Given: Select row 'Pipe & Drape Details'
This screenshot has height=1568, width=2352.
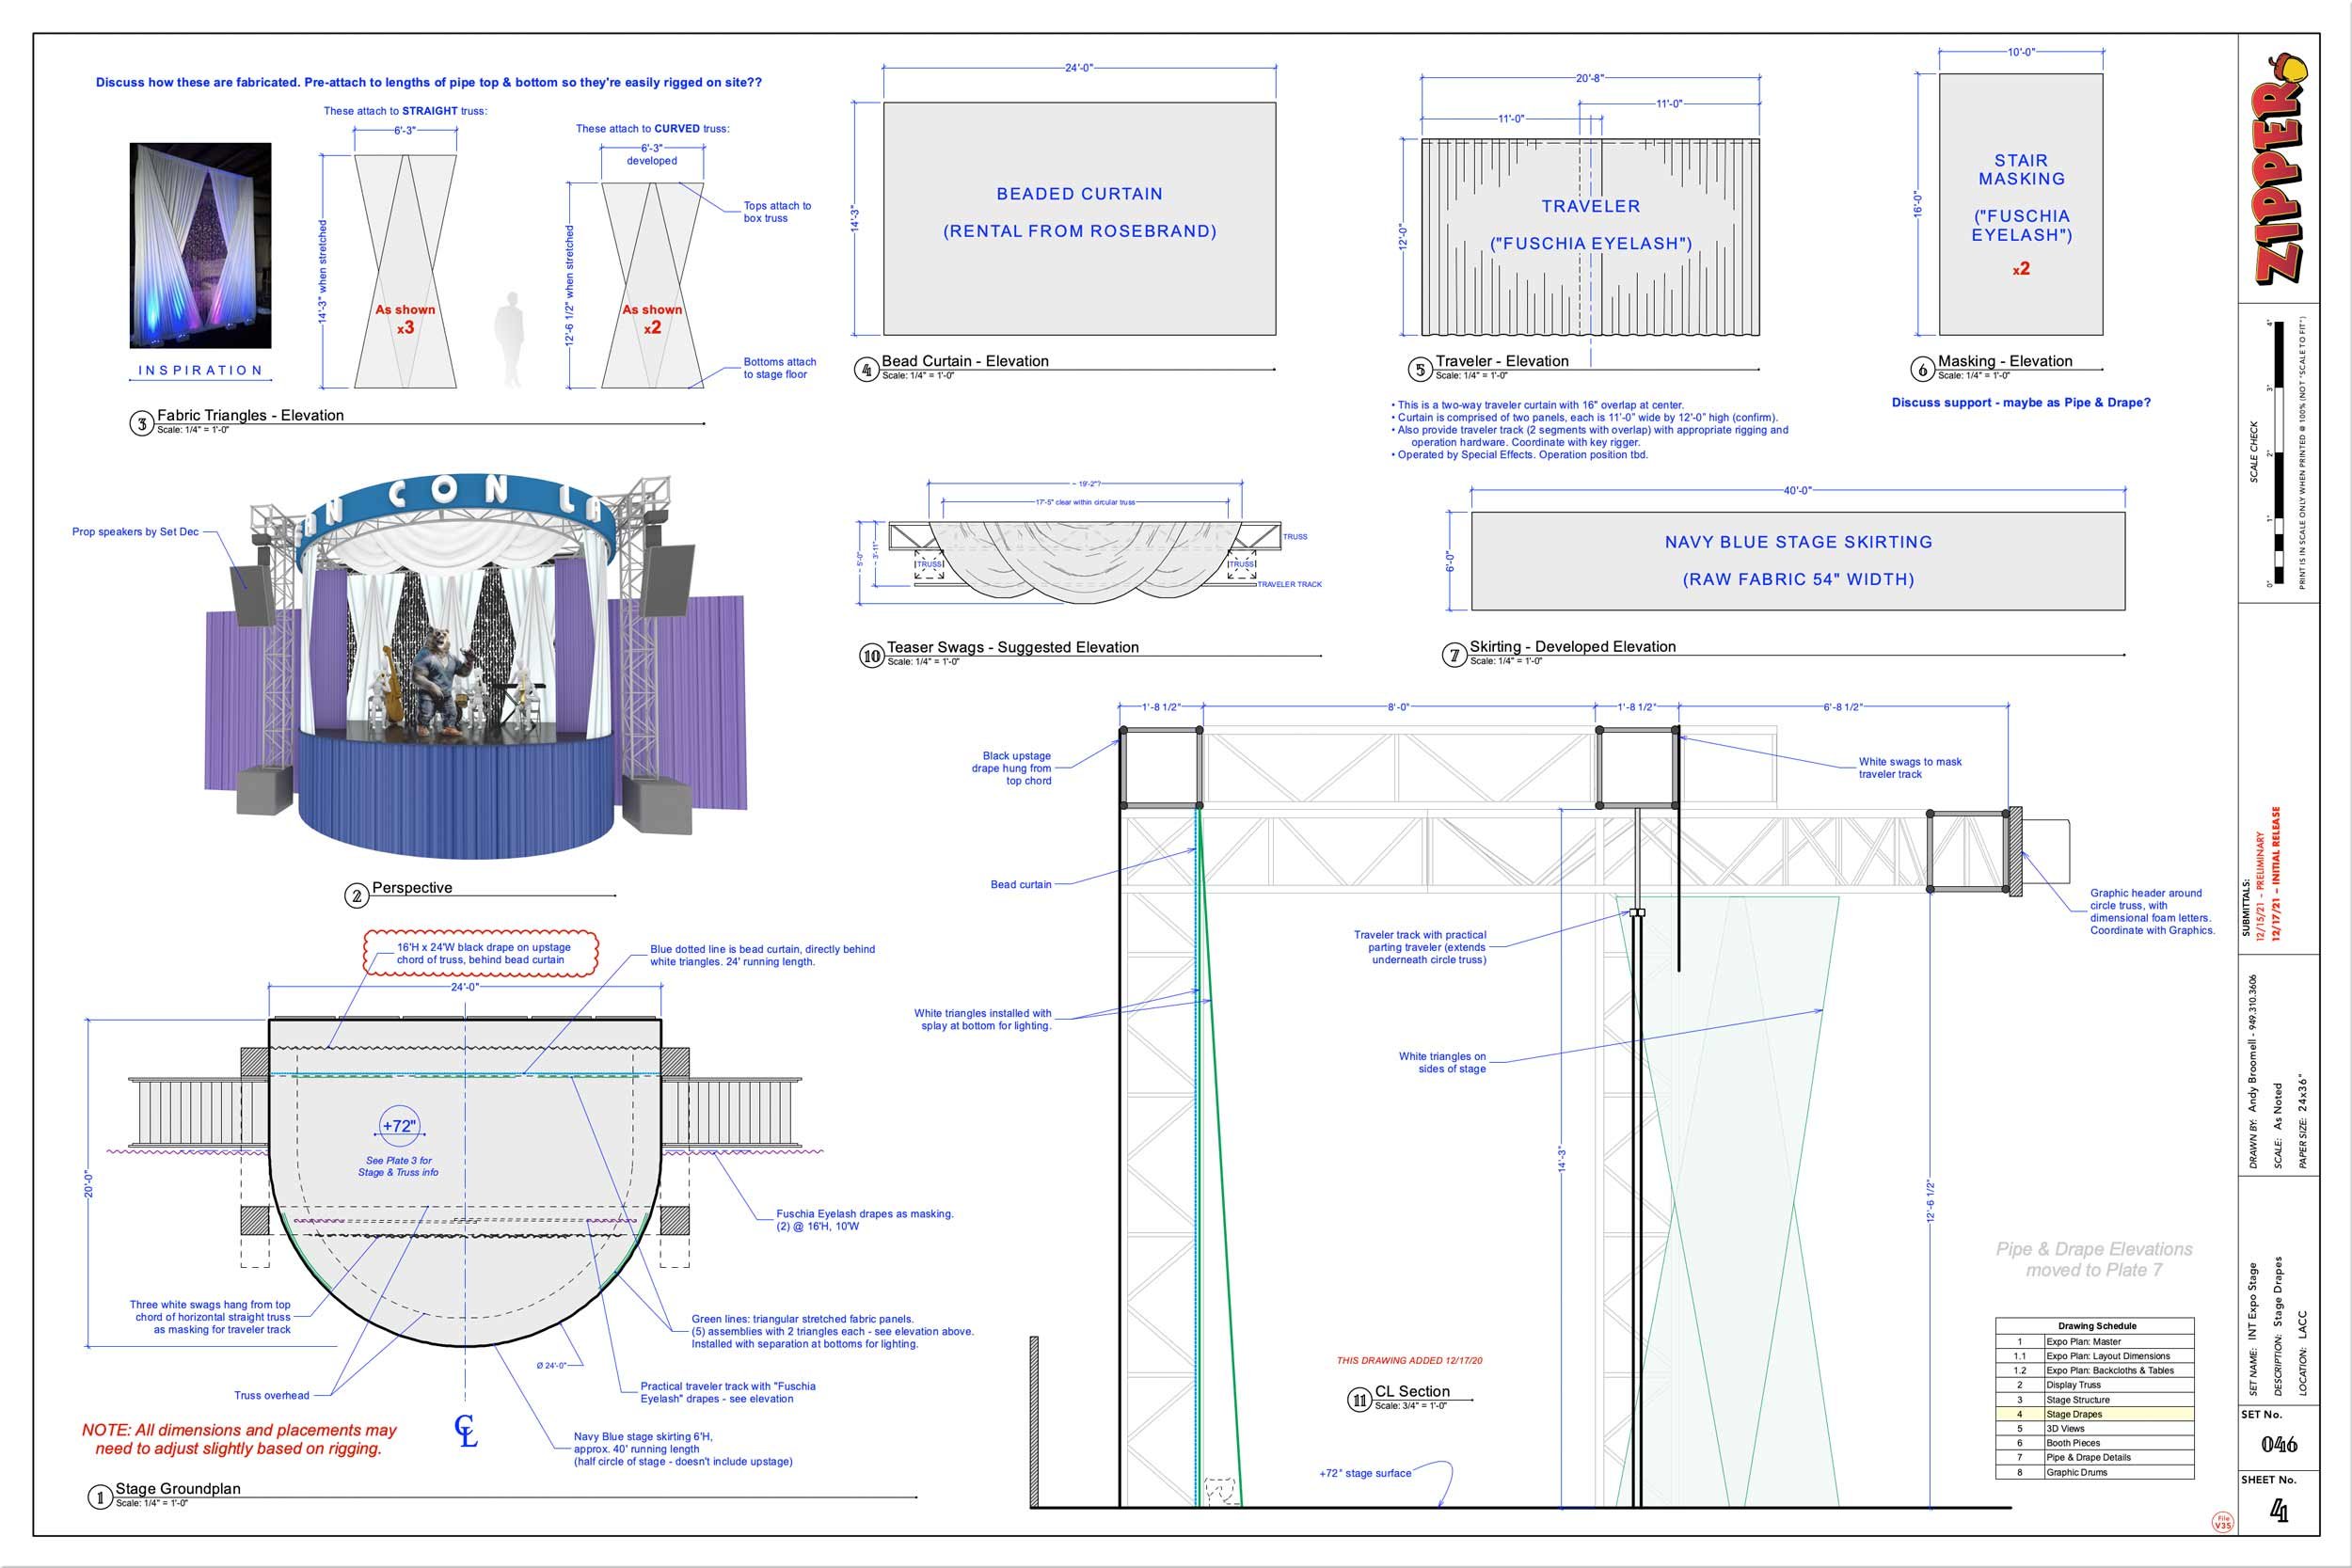Looking at the screenshot, I should tap(2095, 1458).
